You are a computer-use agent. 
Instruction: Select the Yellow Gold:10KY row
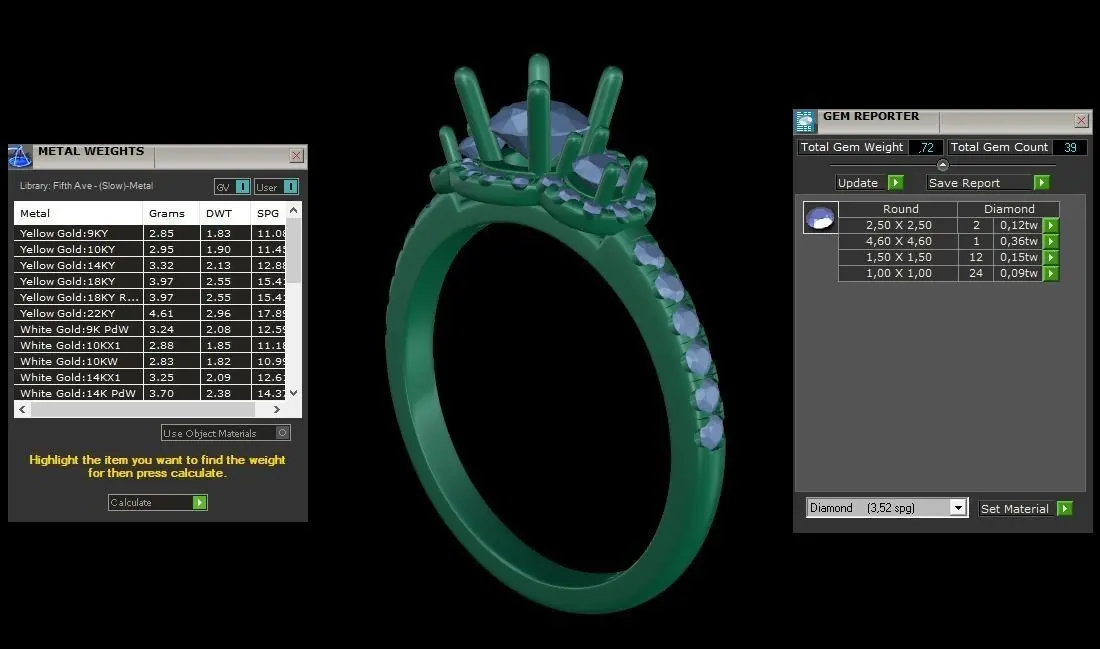click(x=149, y=249)
